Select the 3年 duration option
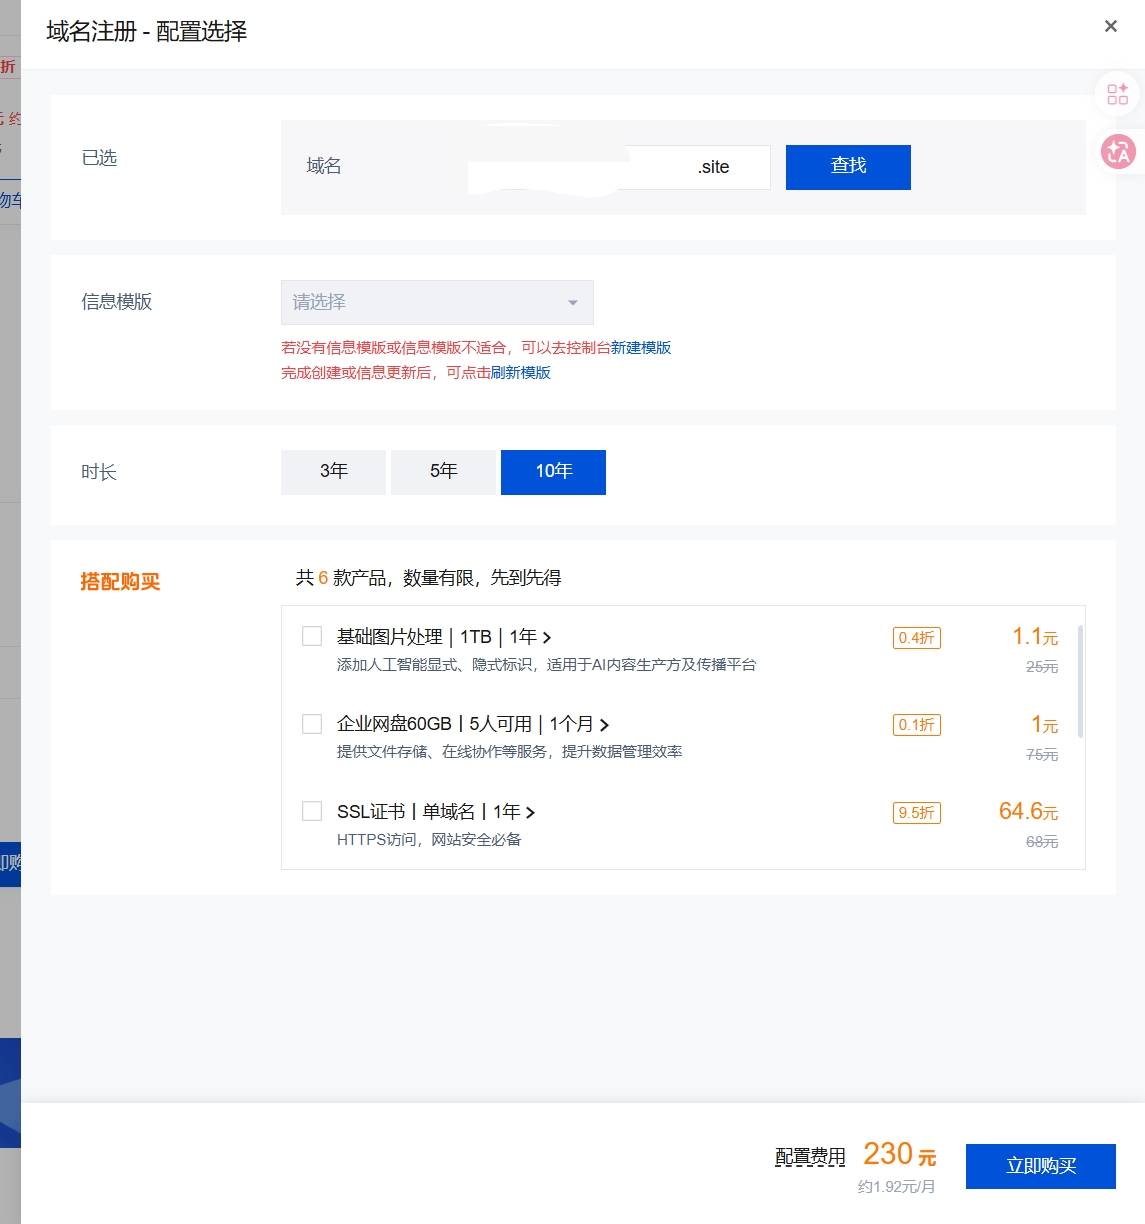This screenshot has height=1224, width=1145. [x=333, y=472]
